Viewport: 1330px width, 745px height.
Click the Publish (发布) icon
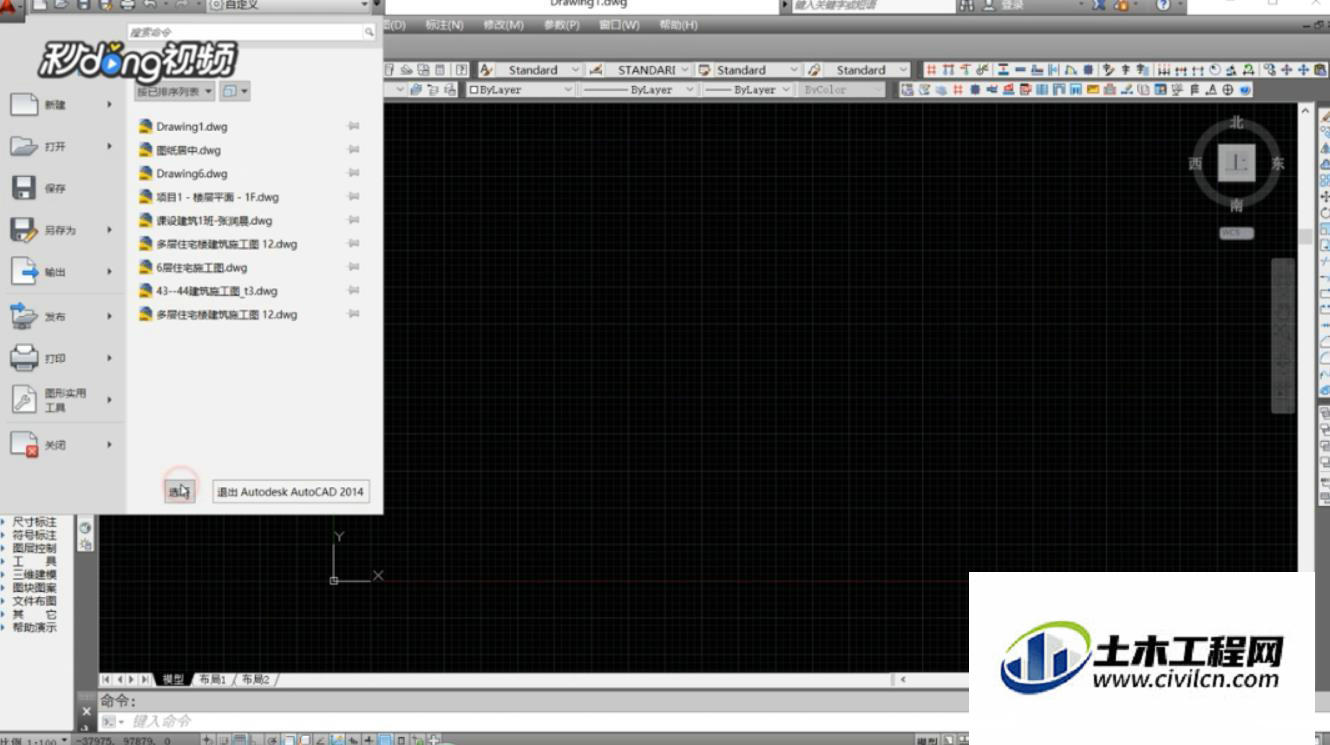tap(24, 316)
